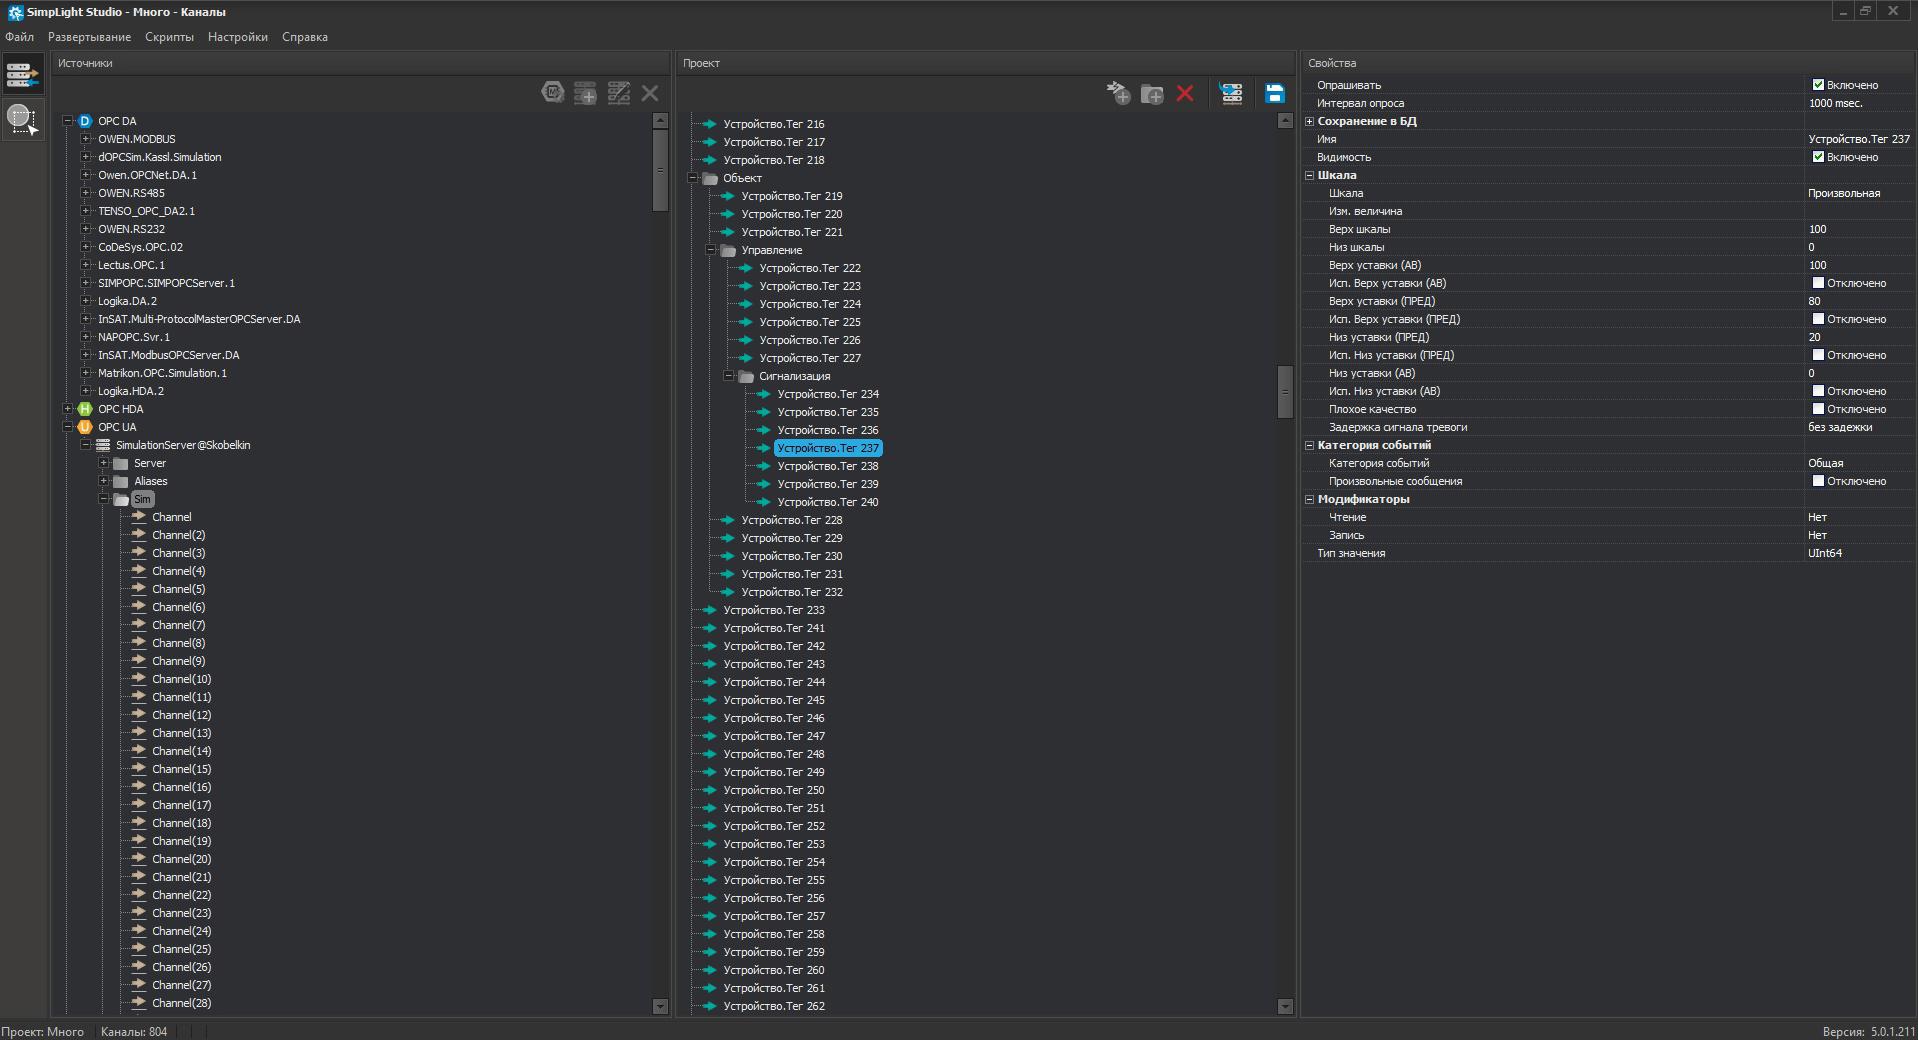The height and width of the screenshot is (1040, 1918).
Task: Click the add channel icon in Проект toolbar
Action: click(x=1118, y=93)
